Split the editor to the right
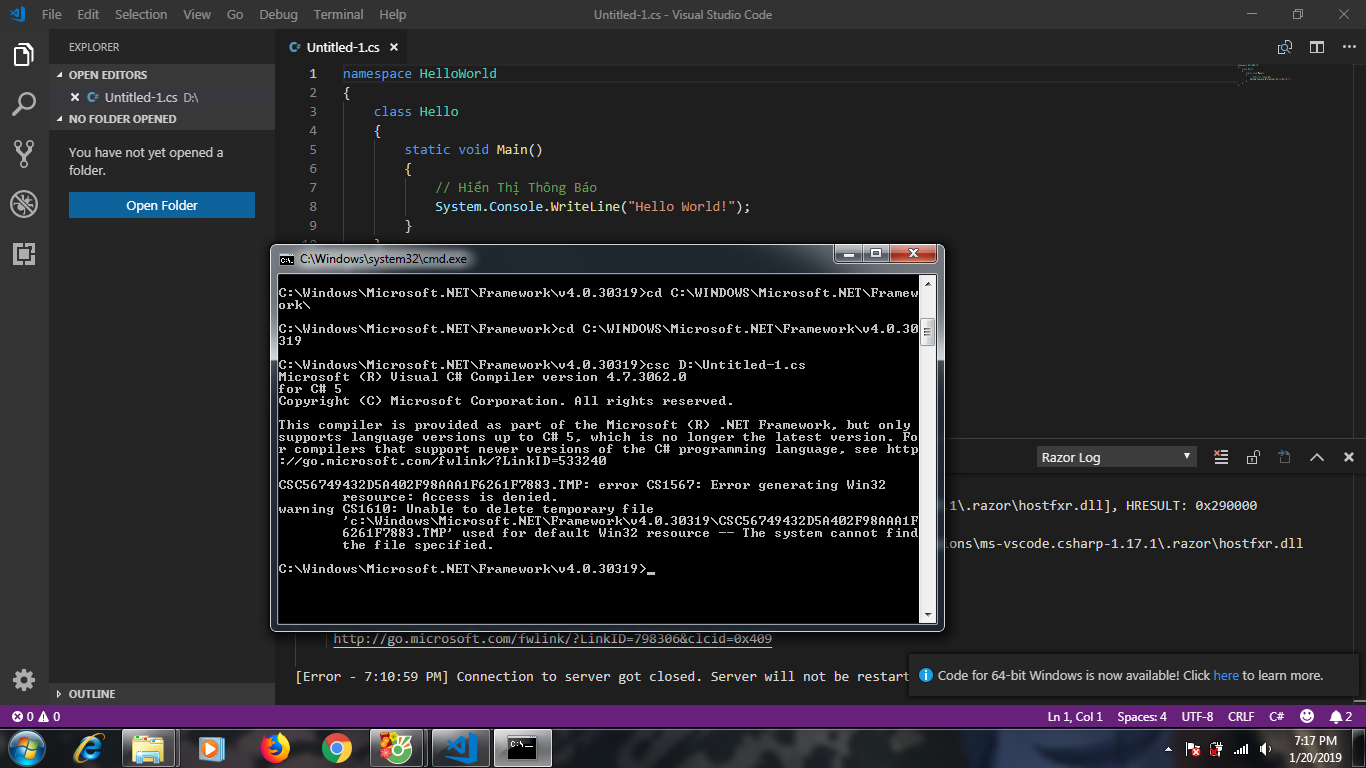This screenshot has height=768, width=1366. [1317, 47]
